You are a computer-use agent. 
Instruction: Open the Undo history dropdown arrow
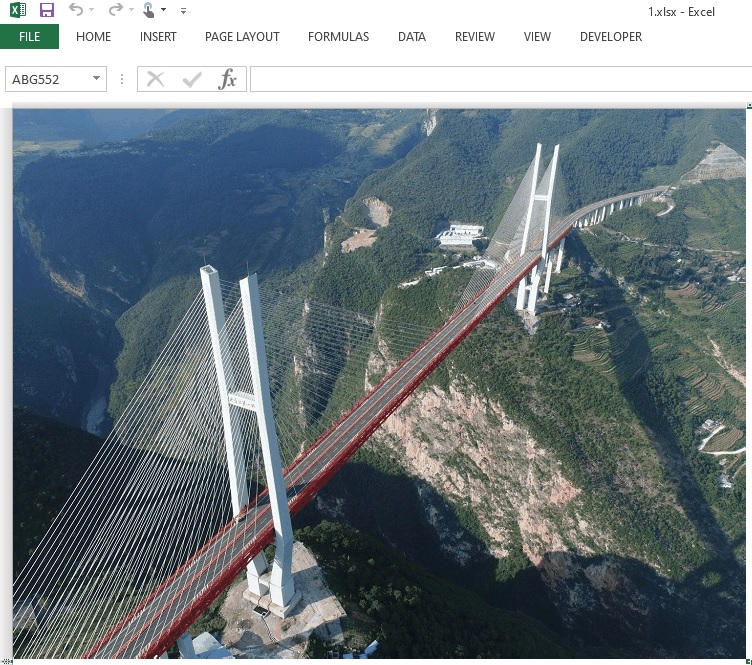91,11
